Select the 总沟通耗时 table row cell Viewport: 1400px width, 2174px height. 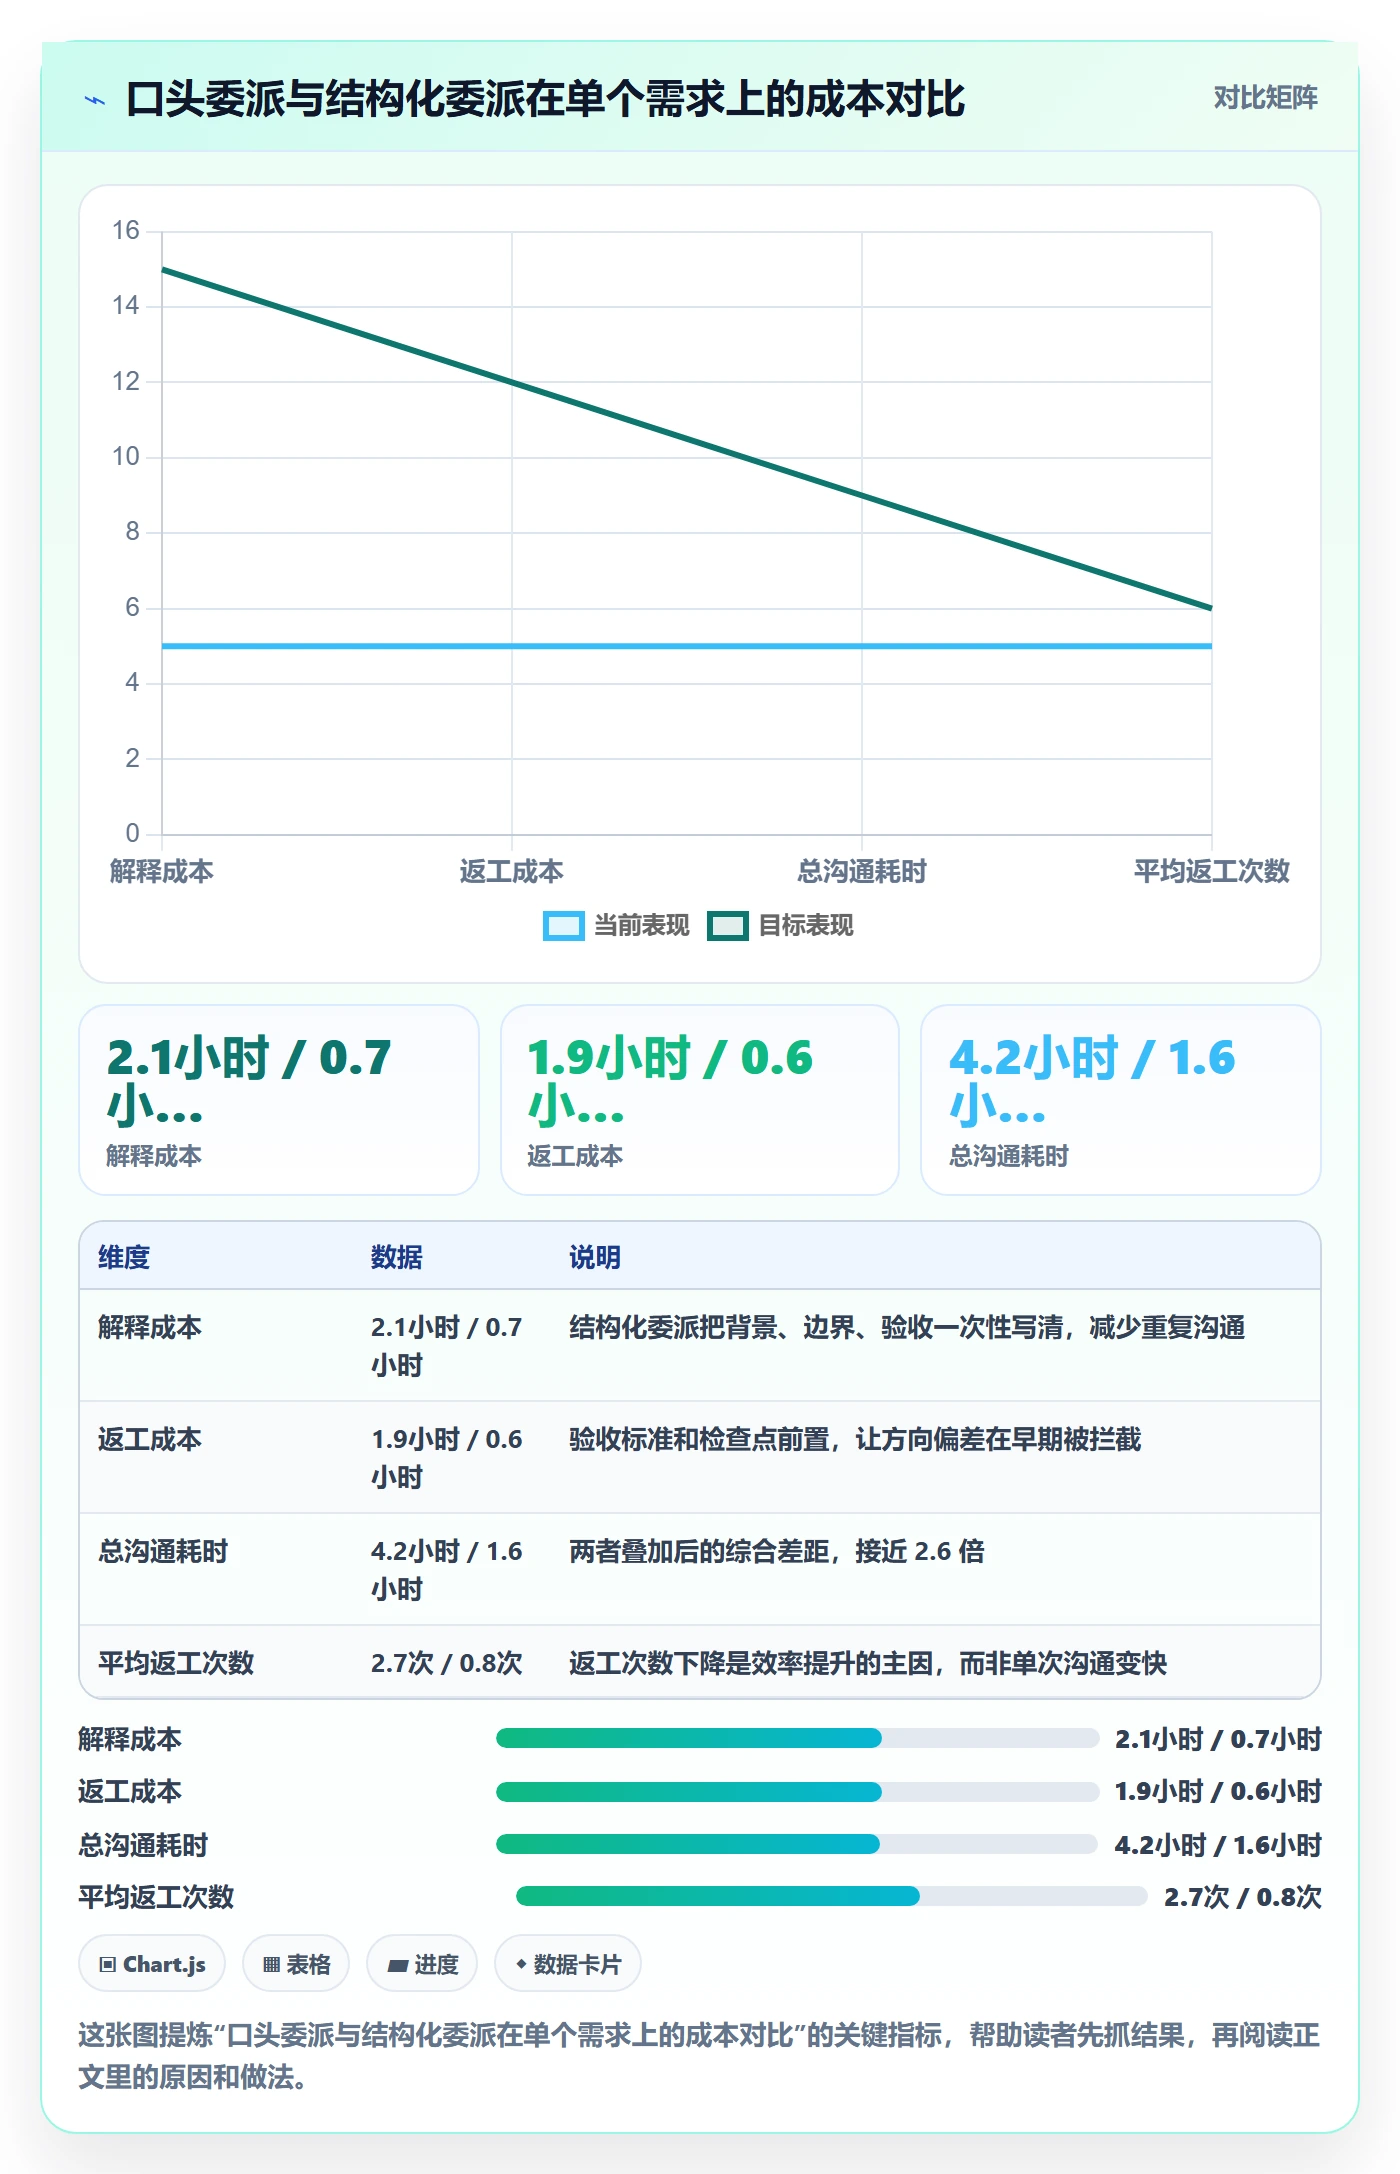click(x=163, y=1551)
